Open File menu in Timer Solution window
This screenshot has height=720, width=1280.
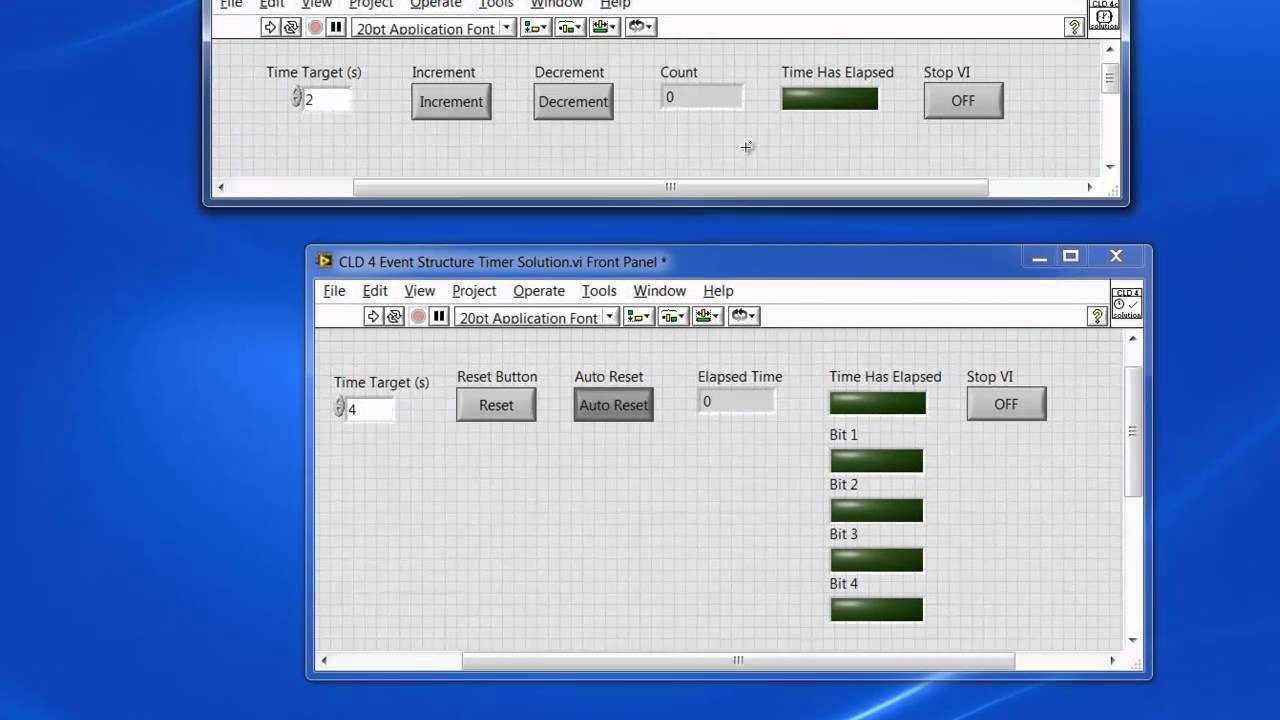point(334,291)
